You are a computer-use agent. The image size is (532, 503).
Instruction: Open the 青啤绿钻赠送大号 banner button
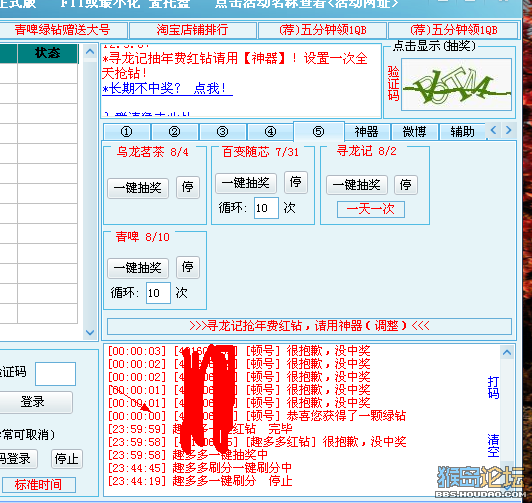point(62,30)
